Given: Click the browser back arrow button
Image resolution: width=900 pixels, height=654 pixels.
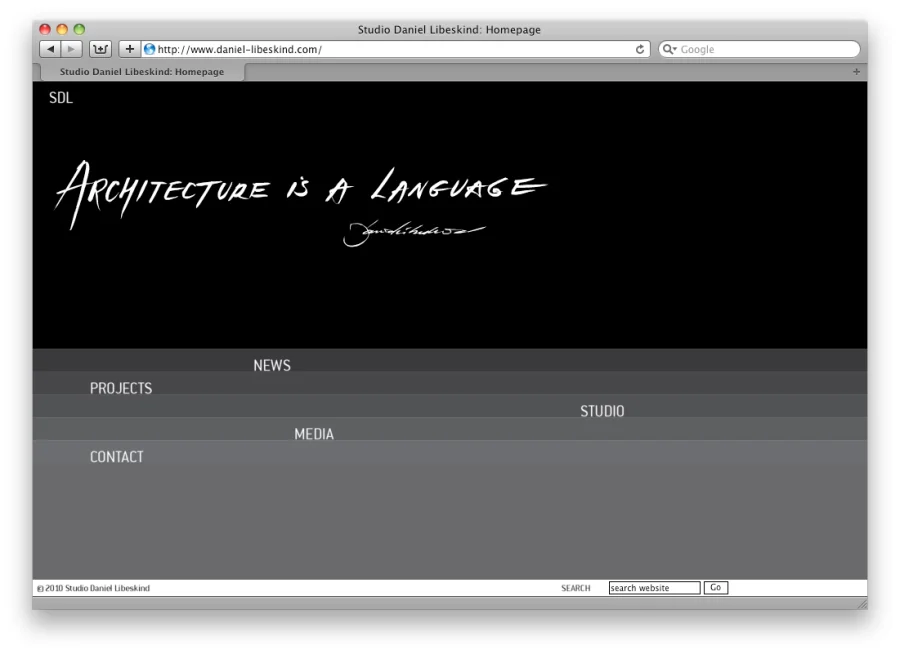Looking at the screenshot, I should [x=50, y=49].
